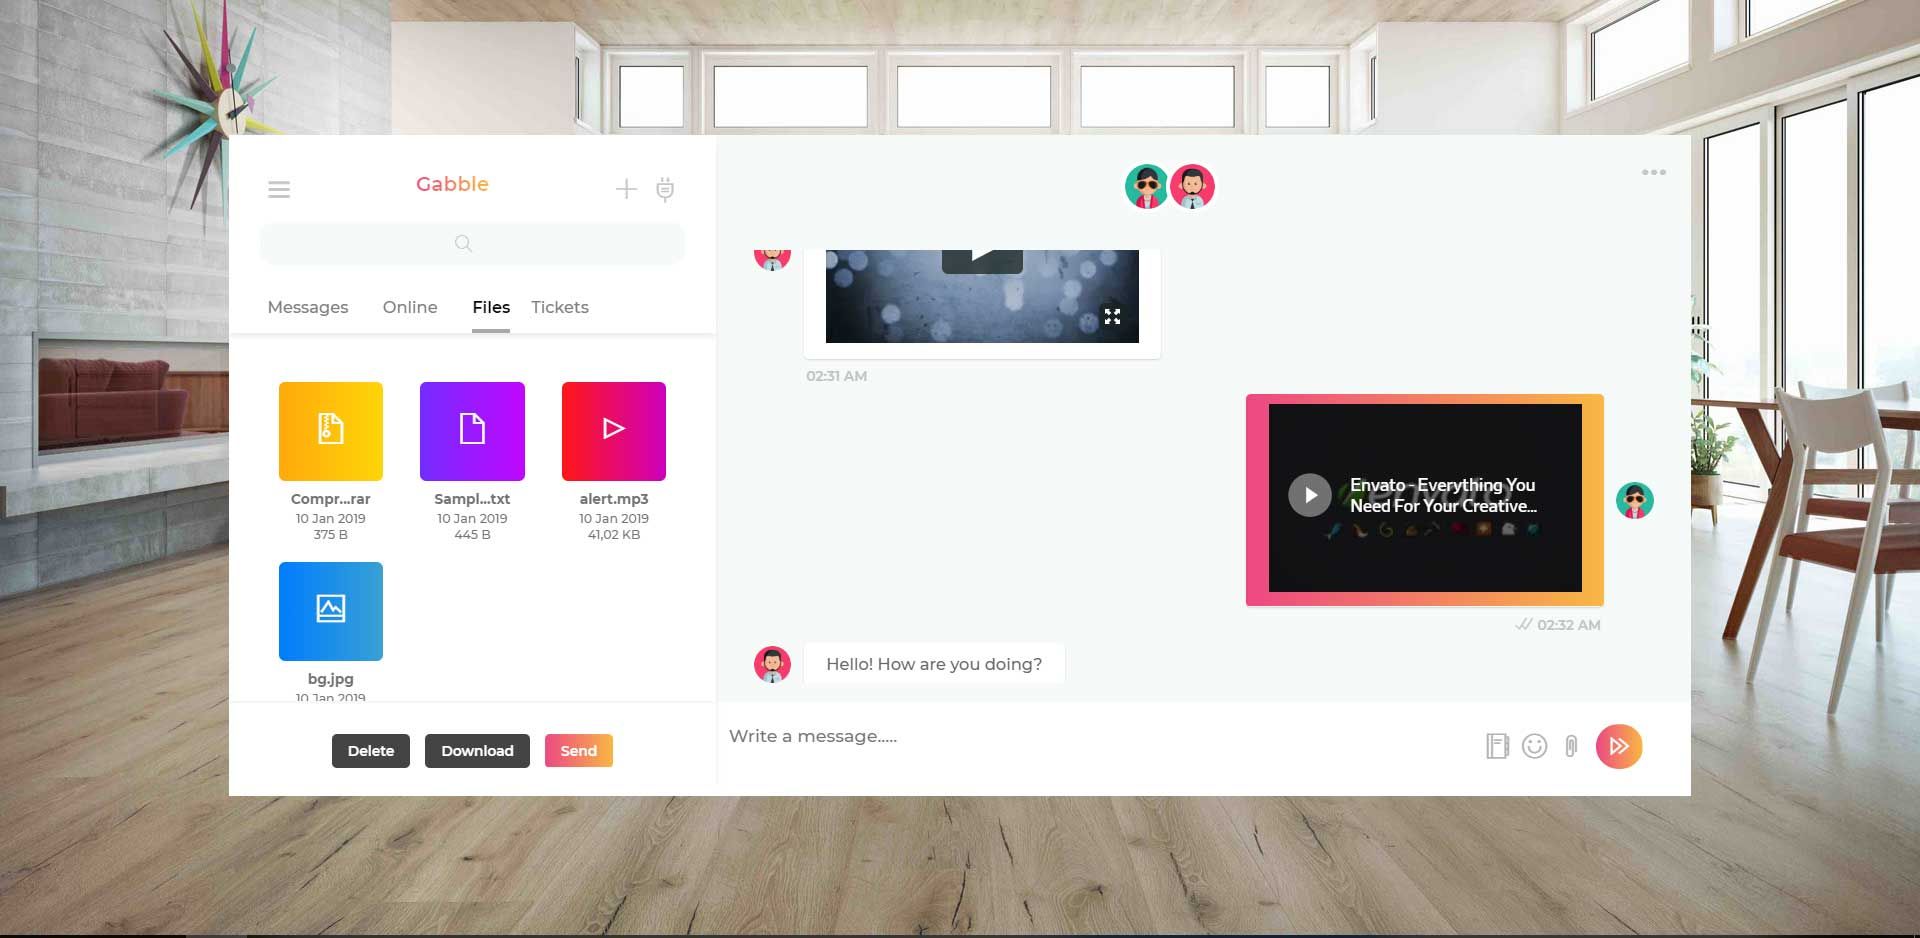Open the hamburger menu in the sidebar

pos(279,189)
